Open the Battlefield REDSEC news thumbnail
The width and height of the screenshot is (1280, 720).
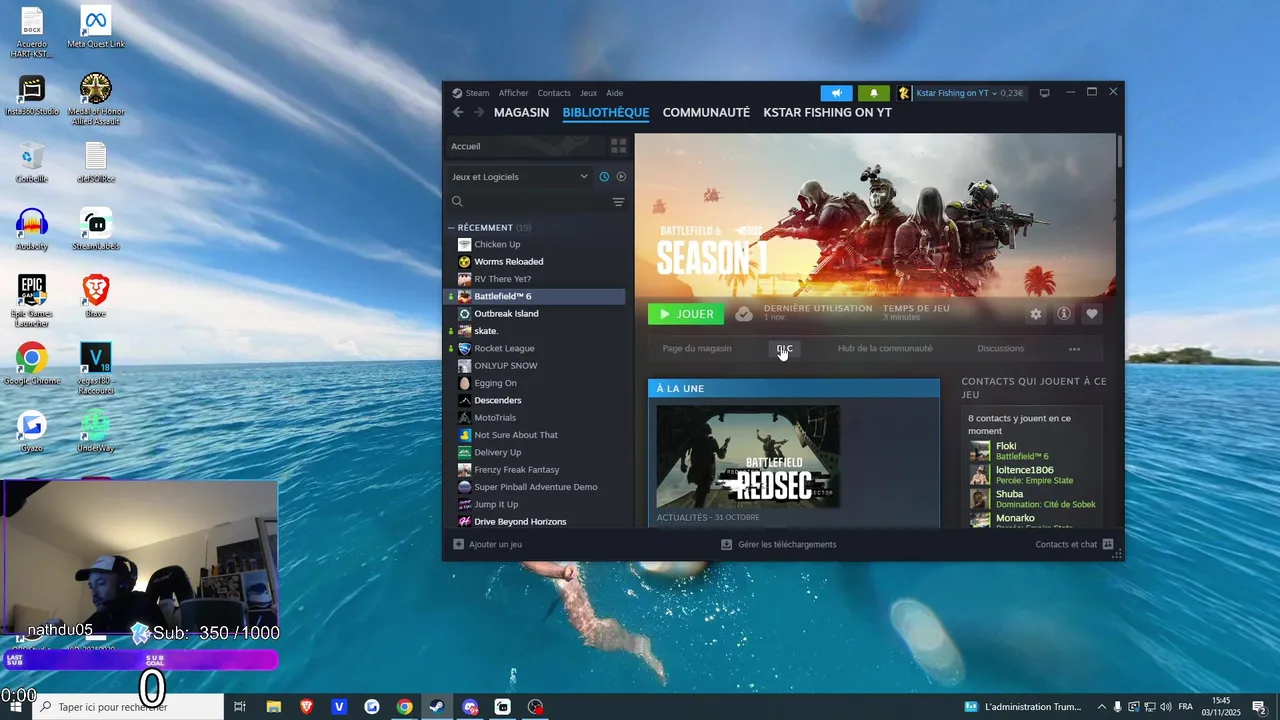748,457
